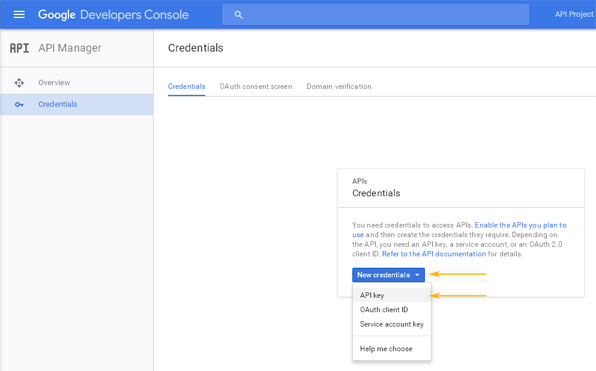
Task: Follow the 'Enable the APIs you plan to use' link
Action: click(520, 225)
